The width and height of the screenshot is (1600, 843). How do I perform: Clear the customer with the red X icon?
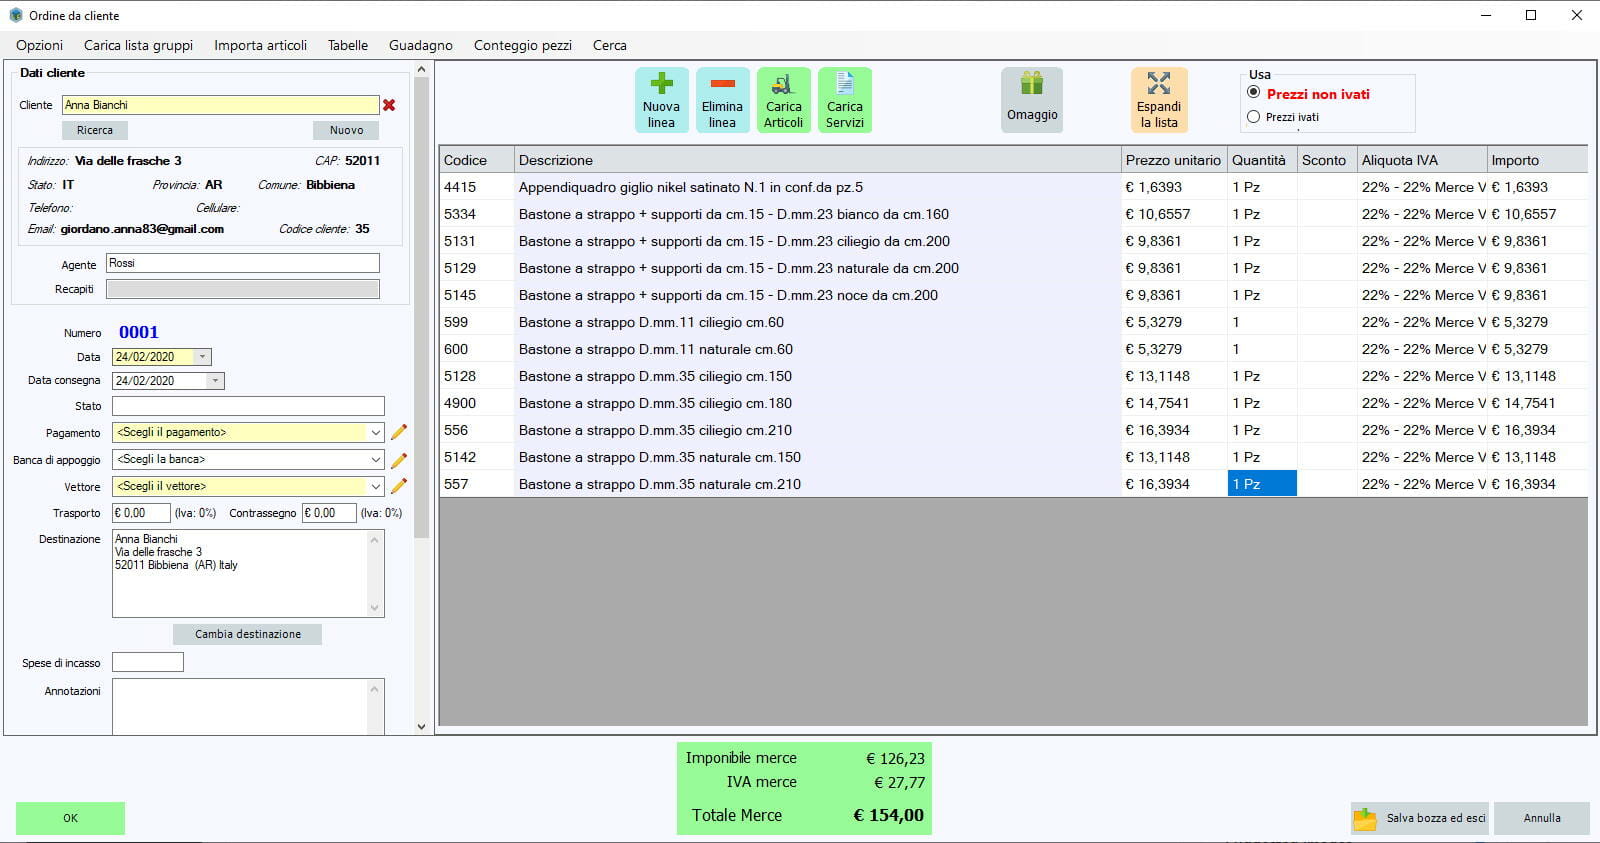[389, 105]
